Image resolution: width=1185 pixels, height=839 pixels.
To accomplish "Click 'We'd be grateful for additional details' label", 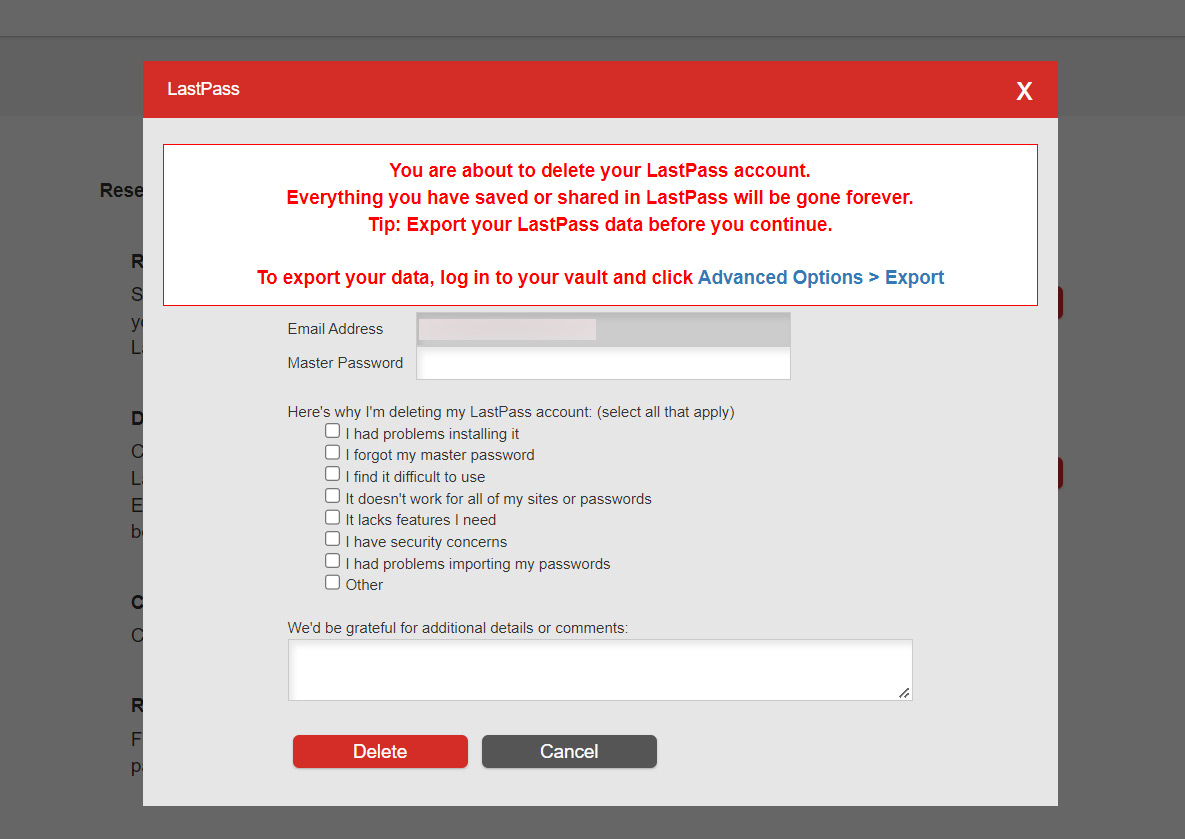I will (x=458, y=628).
